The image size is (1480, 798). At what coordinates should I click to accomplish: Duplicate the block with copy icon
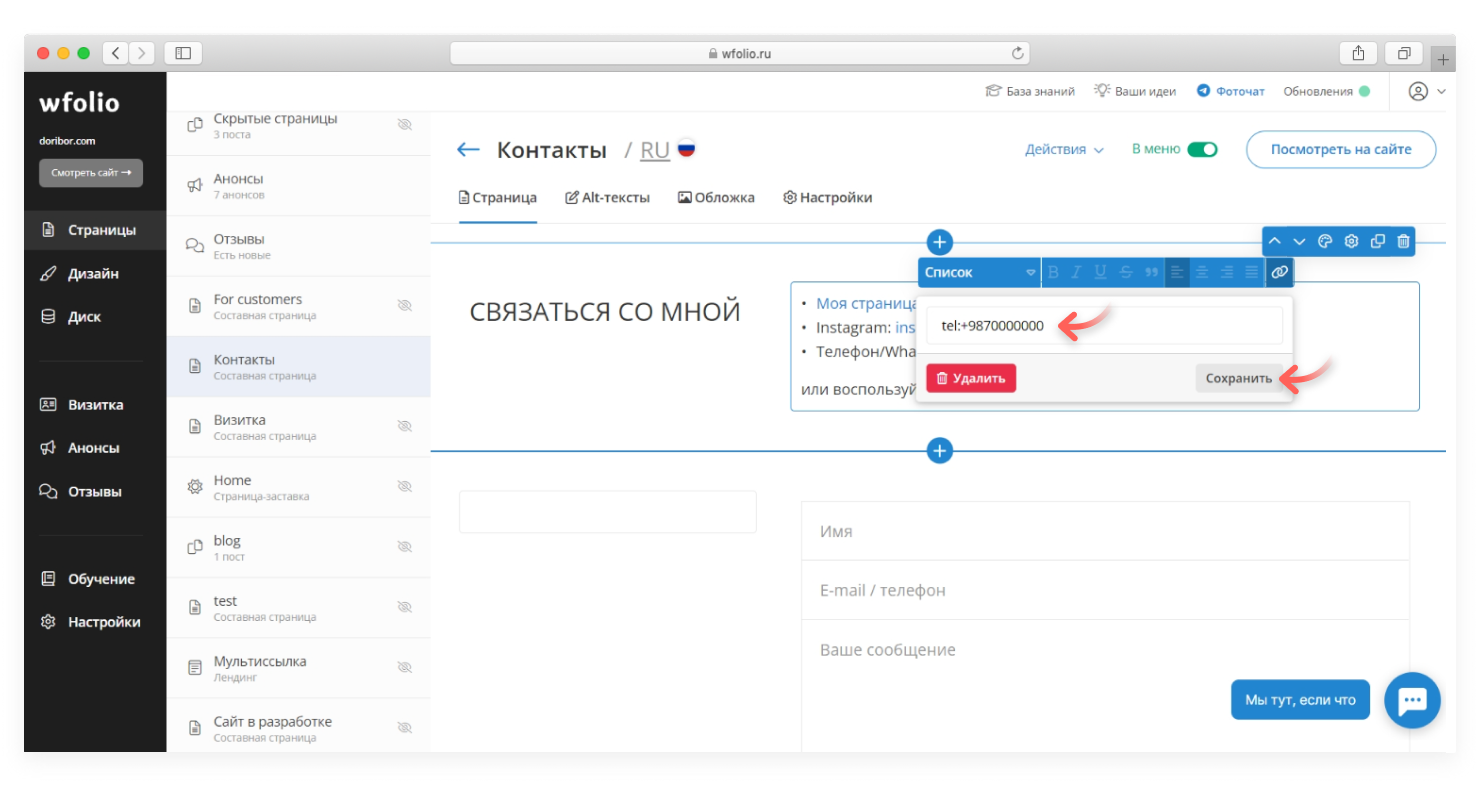[x=1378, y=241]
